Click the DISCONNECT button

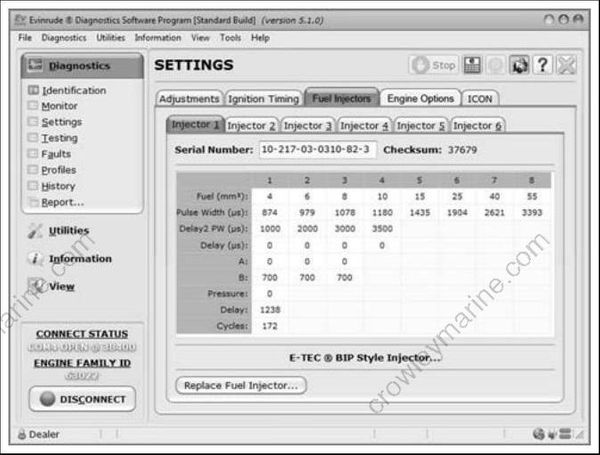(82, 399)
